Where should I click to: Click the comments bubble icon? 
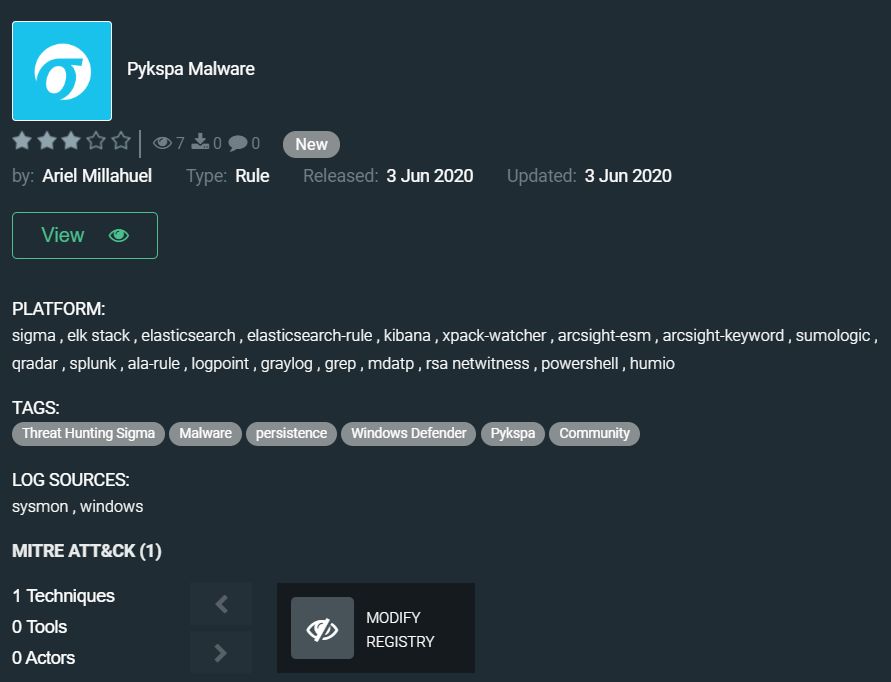(238, 143)
